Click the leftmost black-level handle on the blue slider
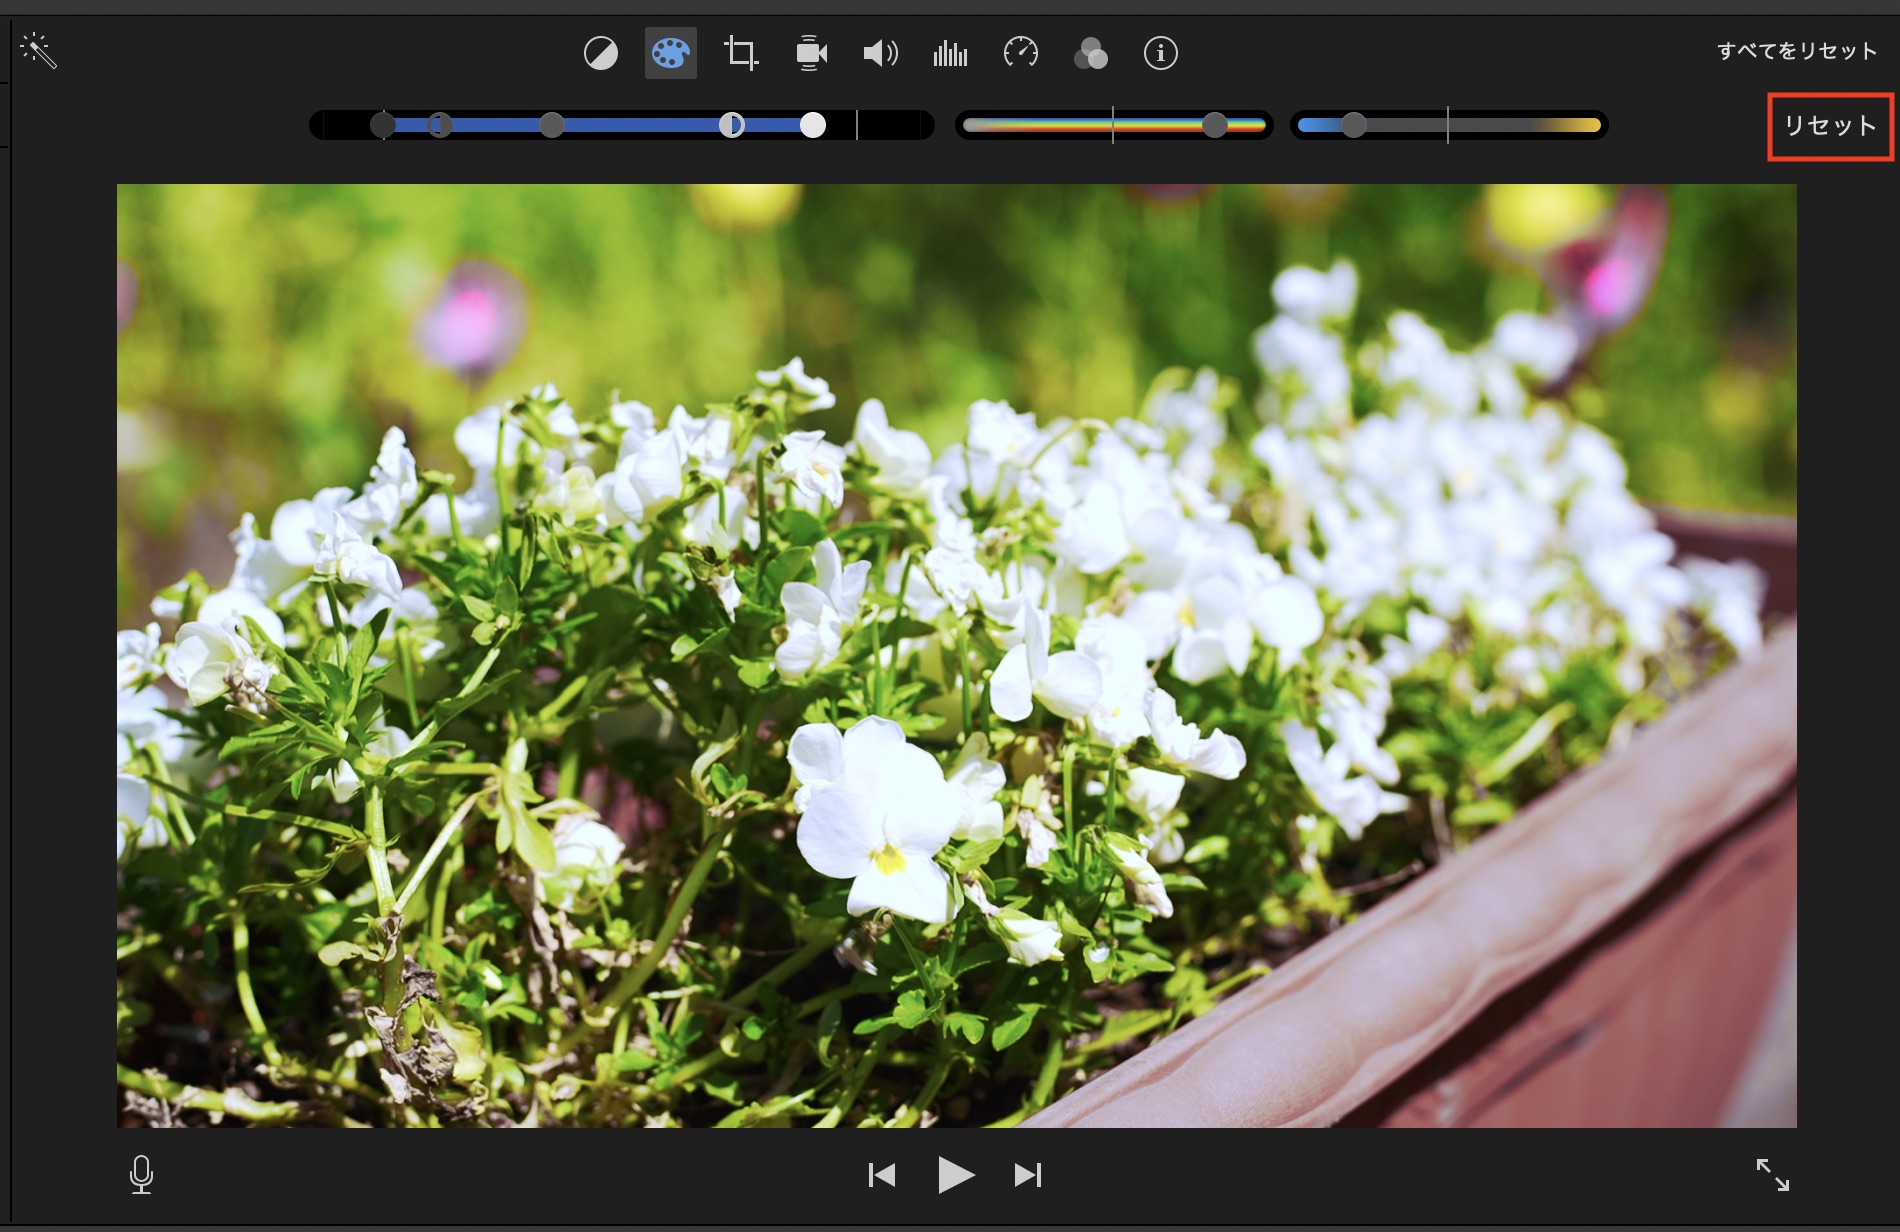 (382, 125)
